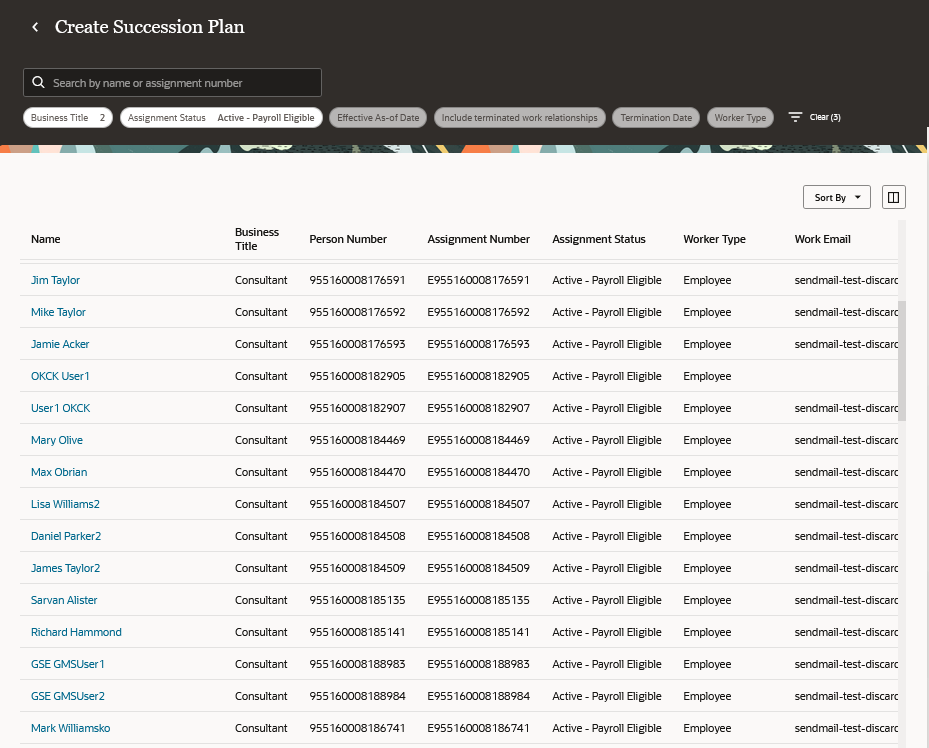Click assignment number E955160008188983

point(478,664)
